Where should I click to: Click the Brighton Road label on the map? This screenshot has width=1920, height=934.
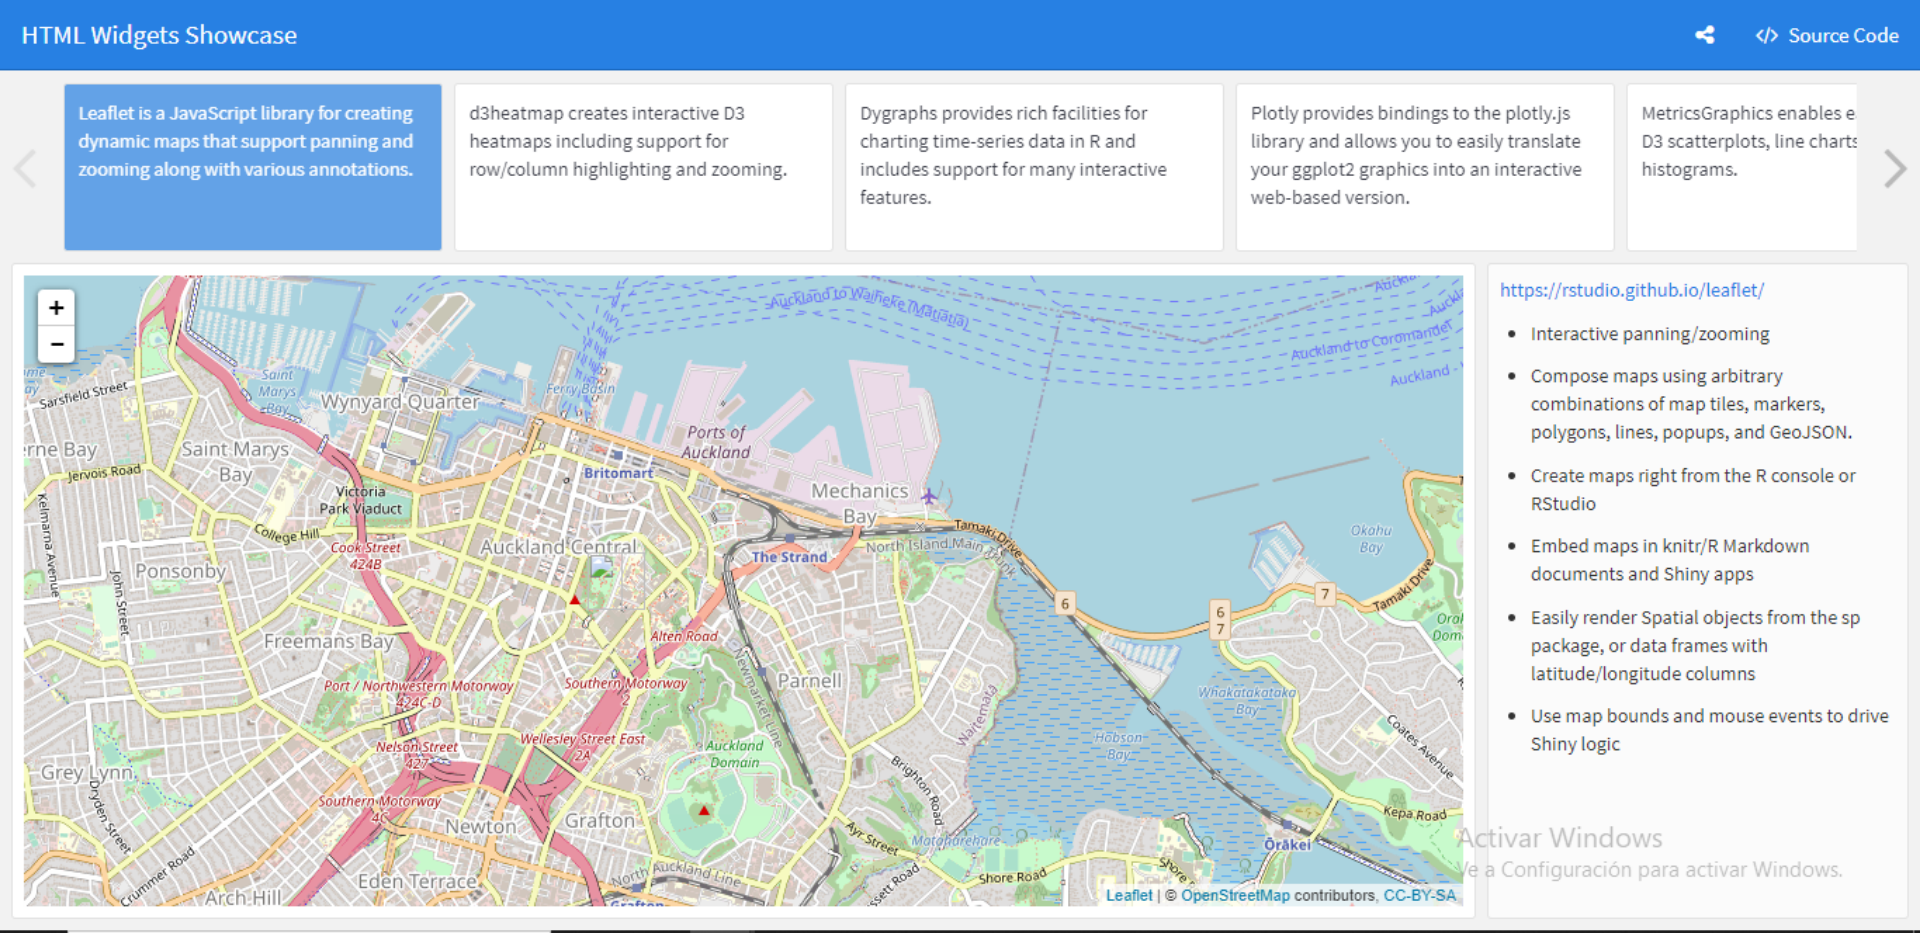[918, 790]
